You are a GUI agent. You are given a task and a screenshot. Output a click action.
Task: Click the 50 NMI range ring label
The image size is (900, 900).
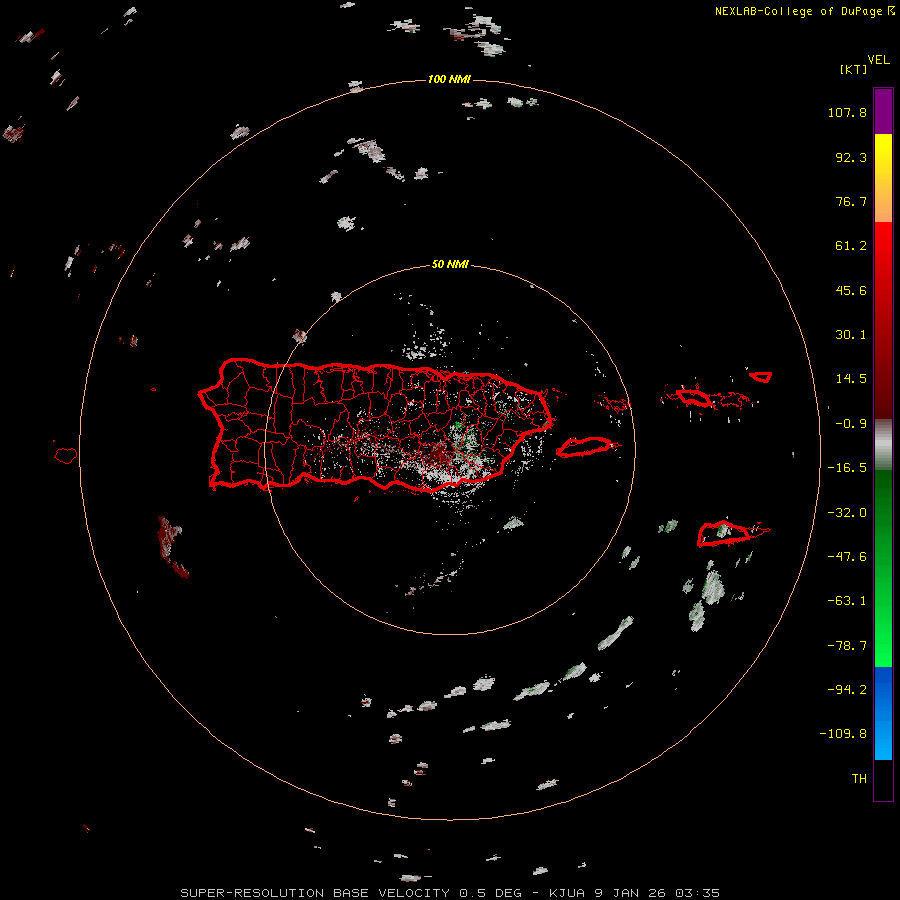[x=450, y=264]
